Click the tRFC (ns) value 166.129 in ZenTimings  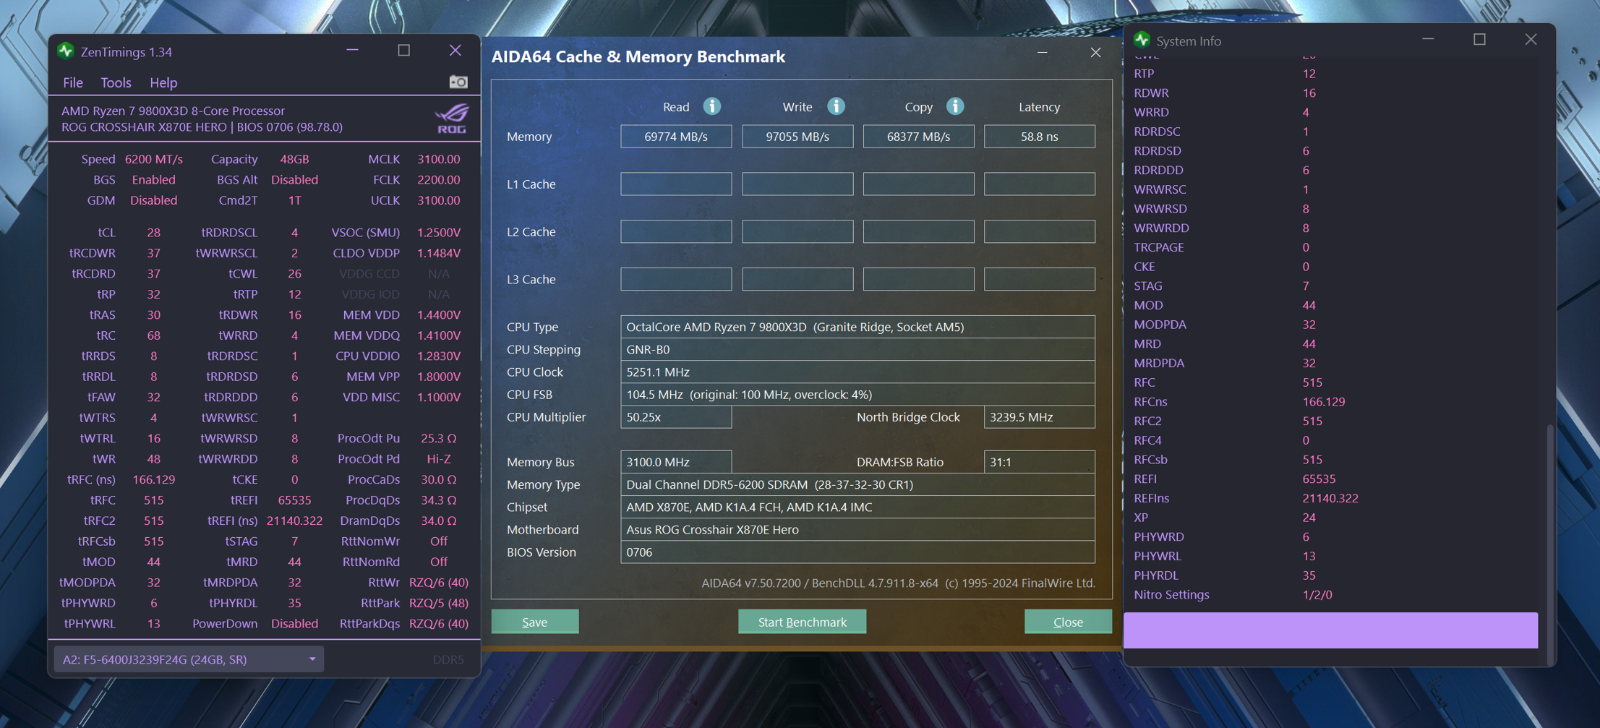154,480
